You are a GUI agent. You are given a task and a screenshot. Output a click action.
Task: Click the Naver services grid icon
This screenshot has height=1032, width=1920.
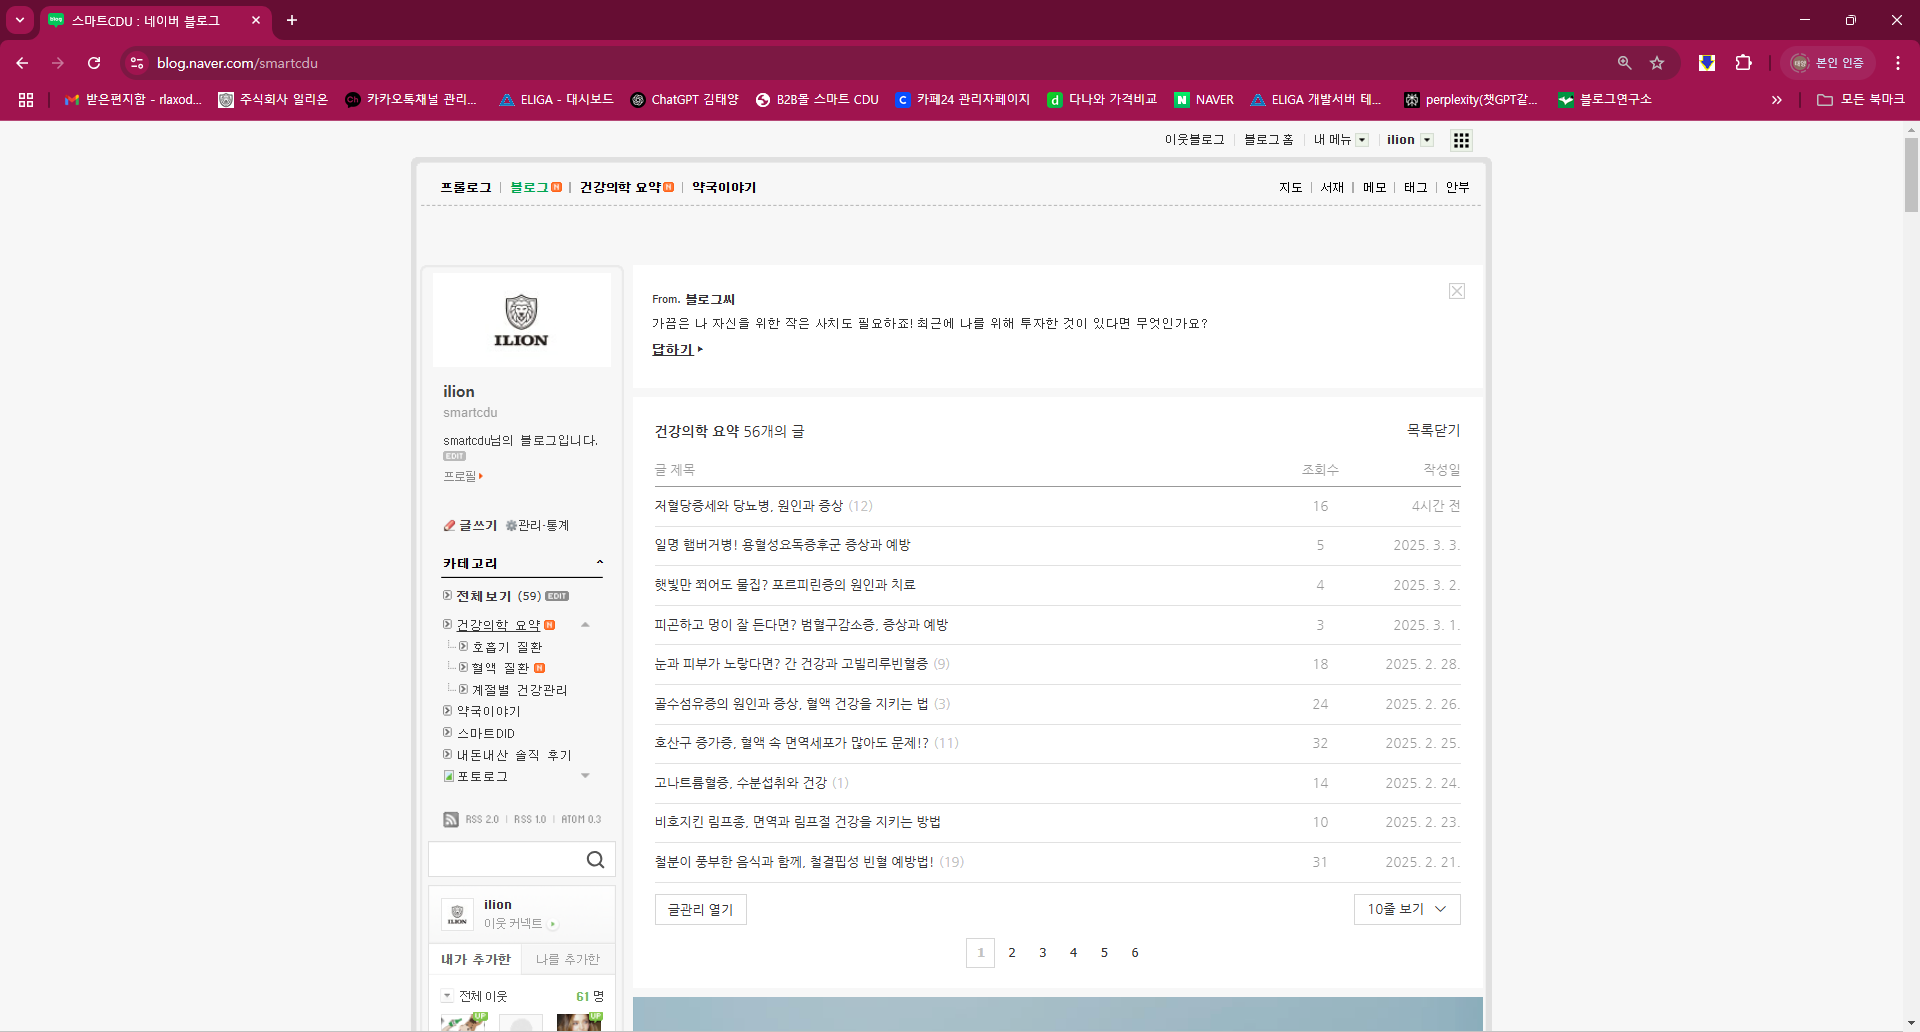1461,140
